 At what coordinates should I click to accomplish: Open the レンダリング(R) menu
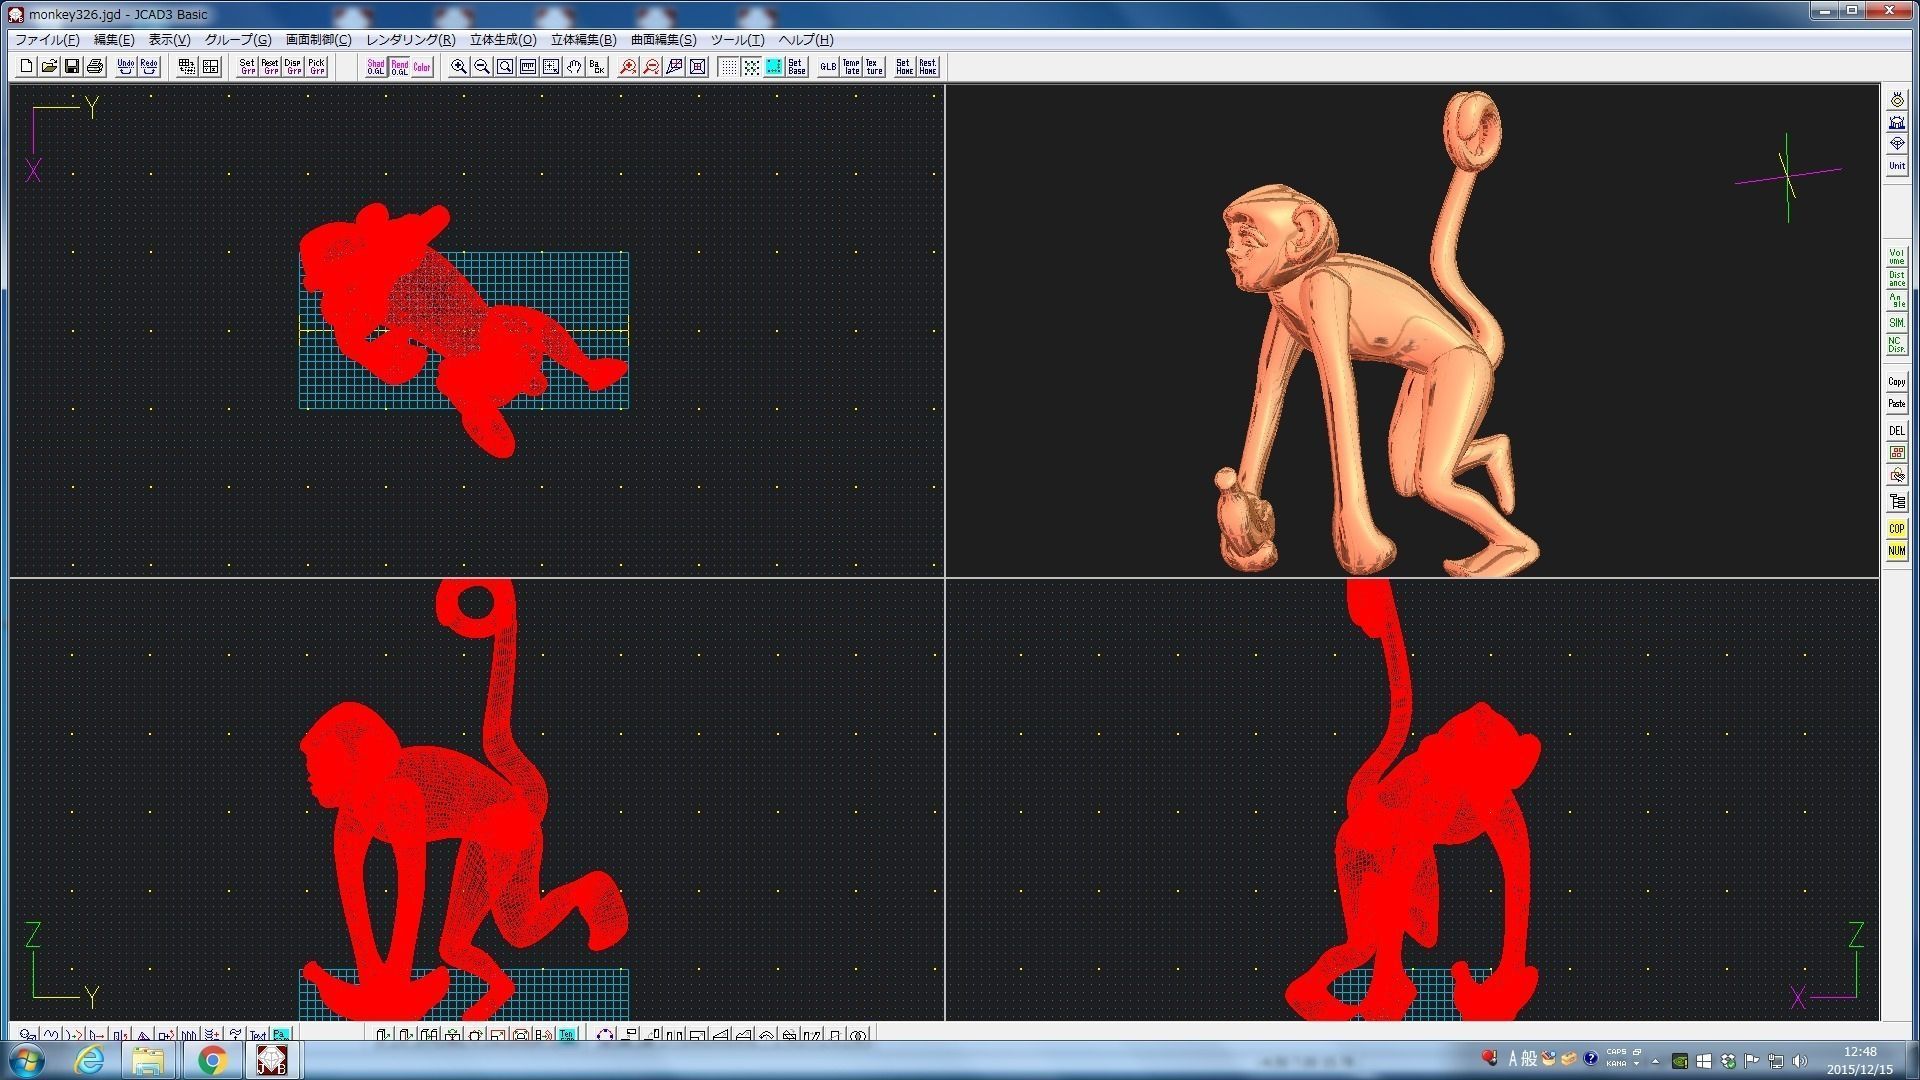410,40
